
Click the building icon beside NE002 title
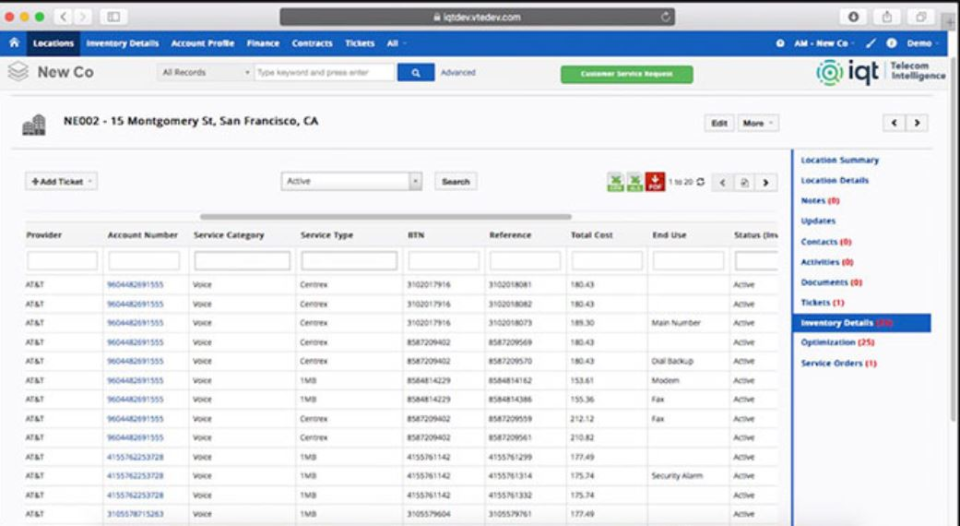tap(34, 124)
